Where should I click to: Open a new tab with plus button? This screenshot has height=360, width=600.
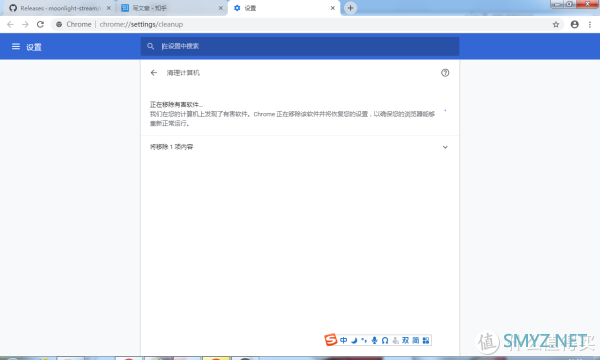[350, 8]
